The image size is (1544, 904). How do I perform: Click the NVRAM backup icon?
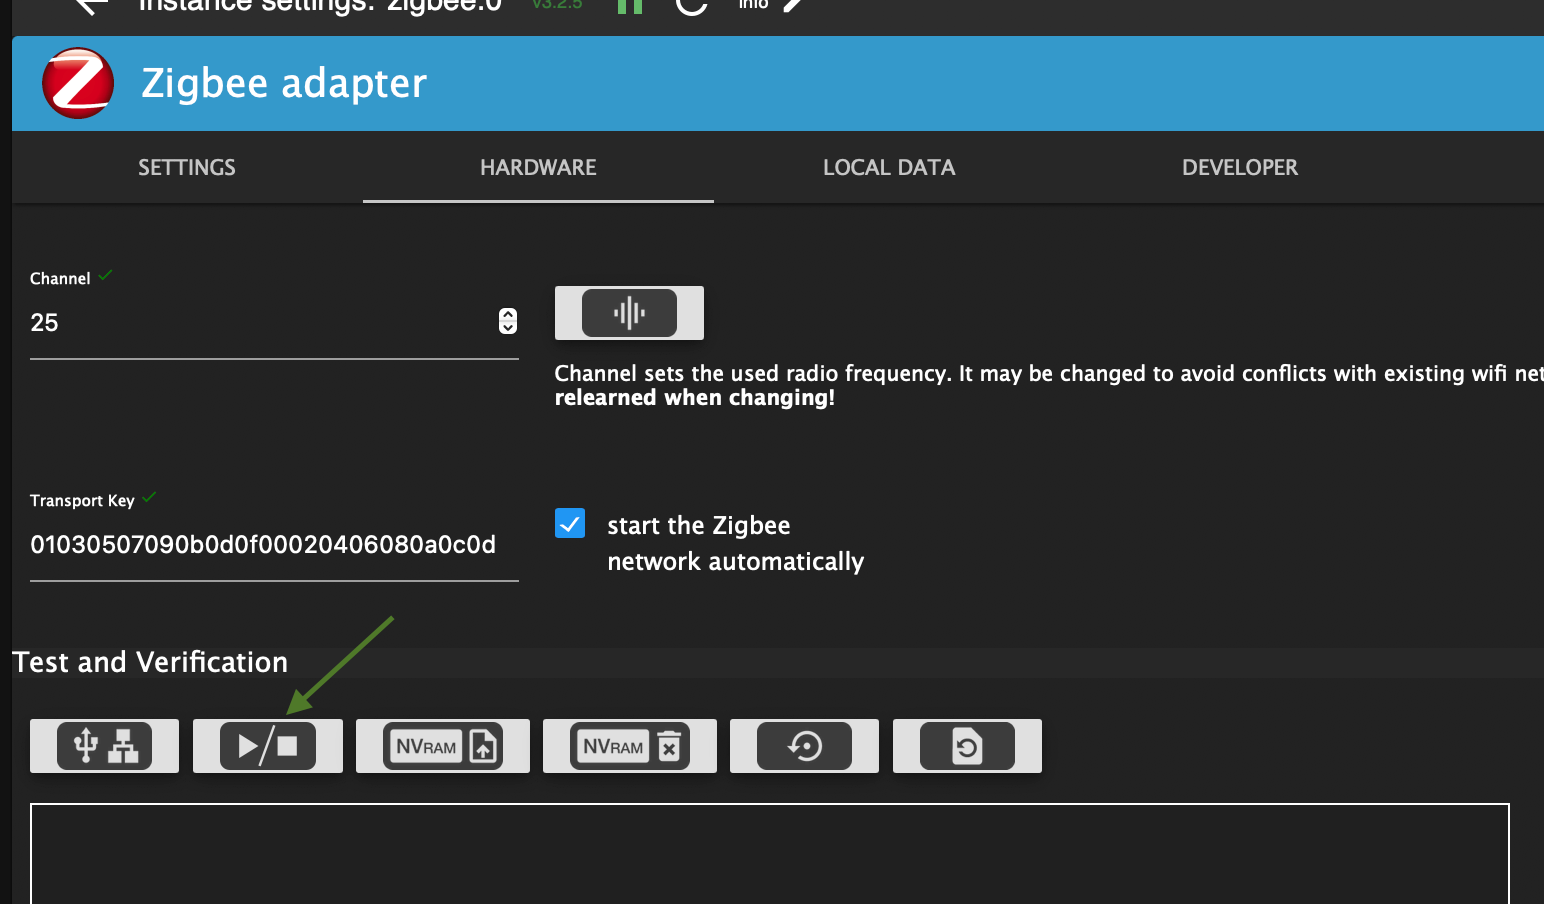[442, 745]
